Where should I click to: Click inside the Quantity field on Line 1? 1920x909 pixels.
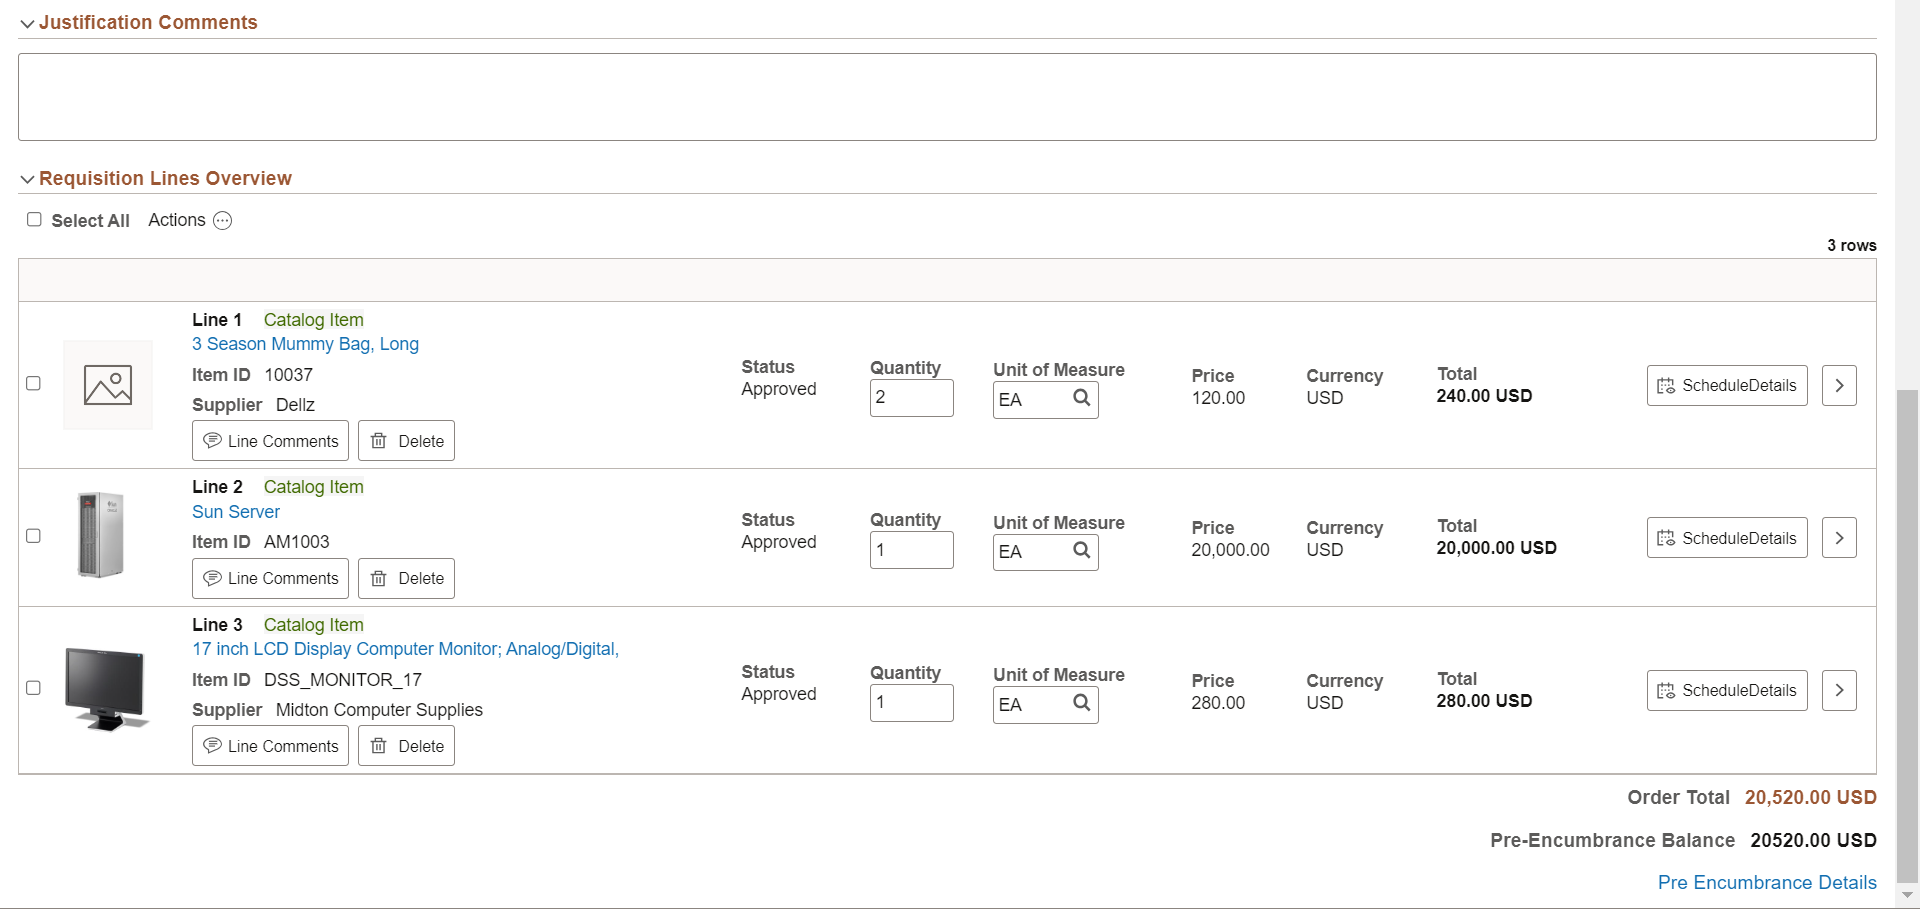coord(910,398)
